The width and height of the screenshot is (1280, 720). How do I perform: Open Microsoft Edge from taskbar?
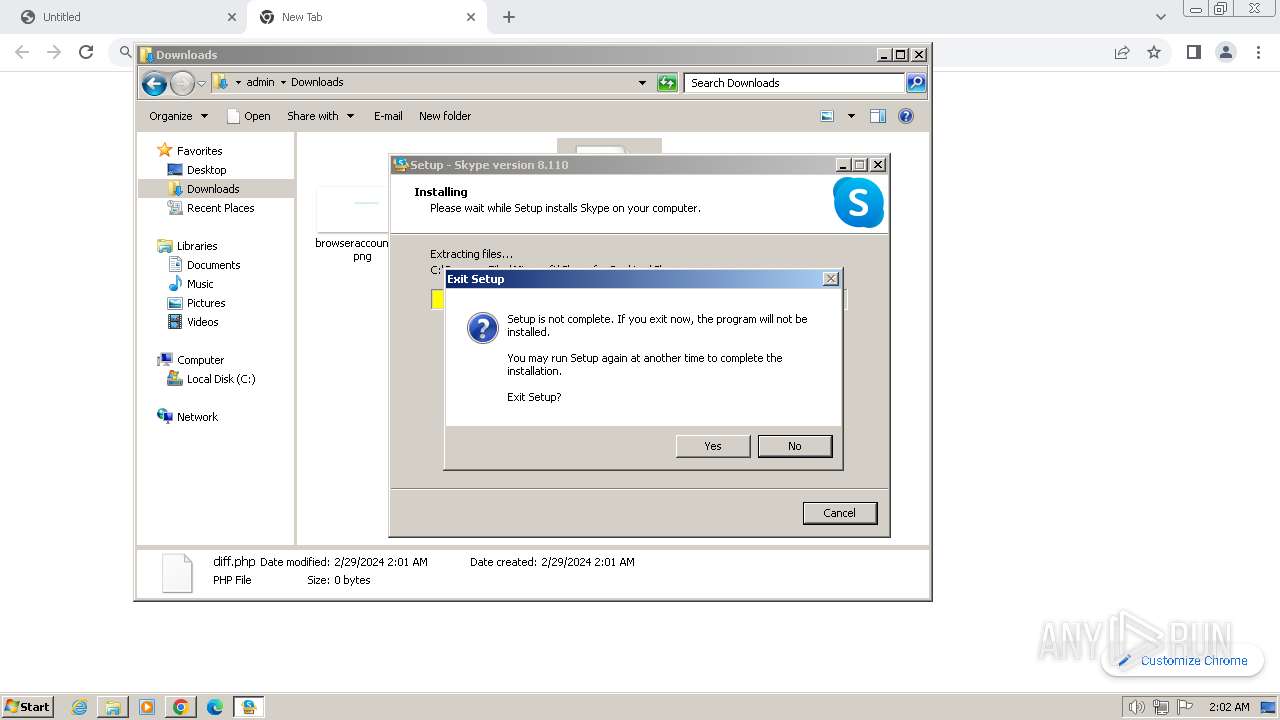[214, 707]
